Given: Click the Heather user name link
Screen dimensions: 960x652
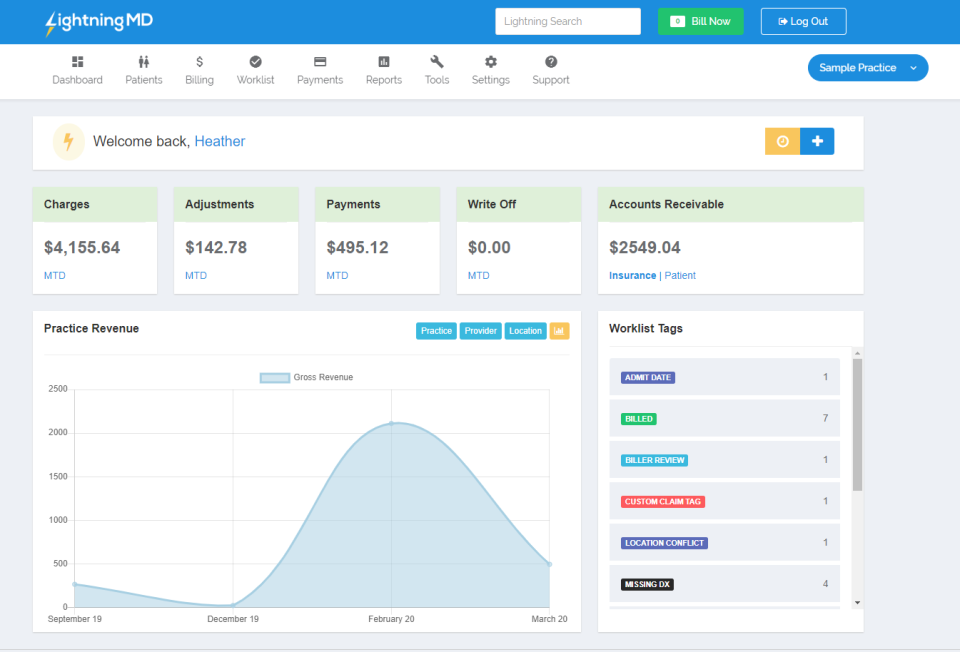Looking at the screenshot, I should [x=220, y=141].
